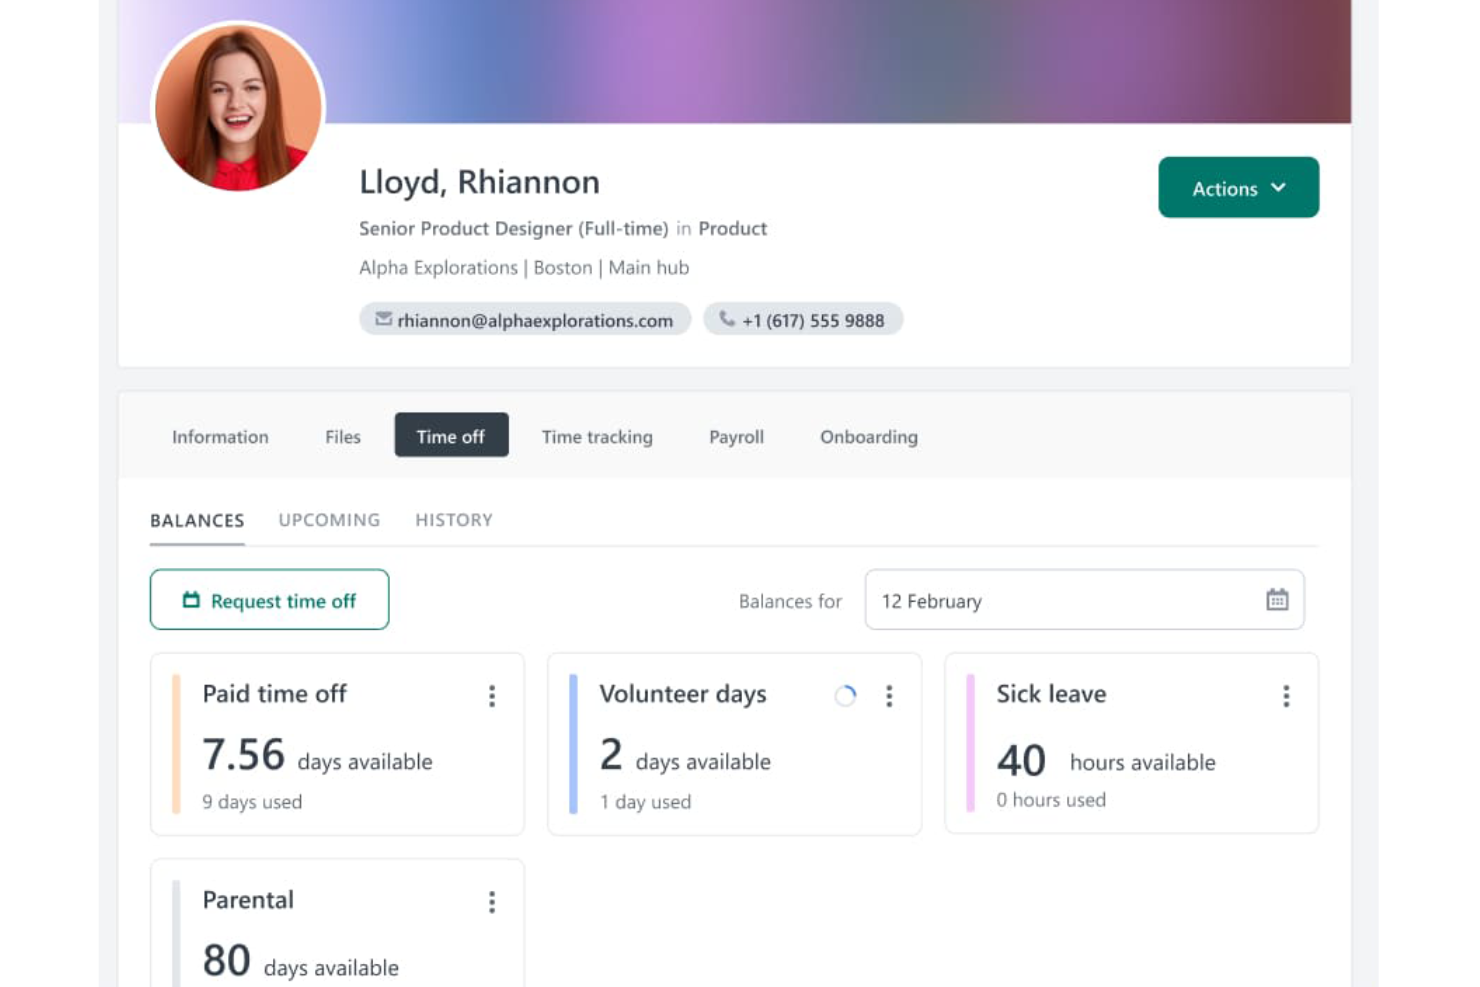Open the Payroll tab
This screenshot has width=1480, height=987.
pyautogui.click(x=735, y=437)
